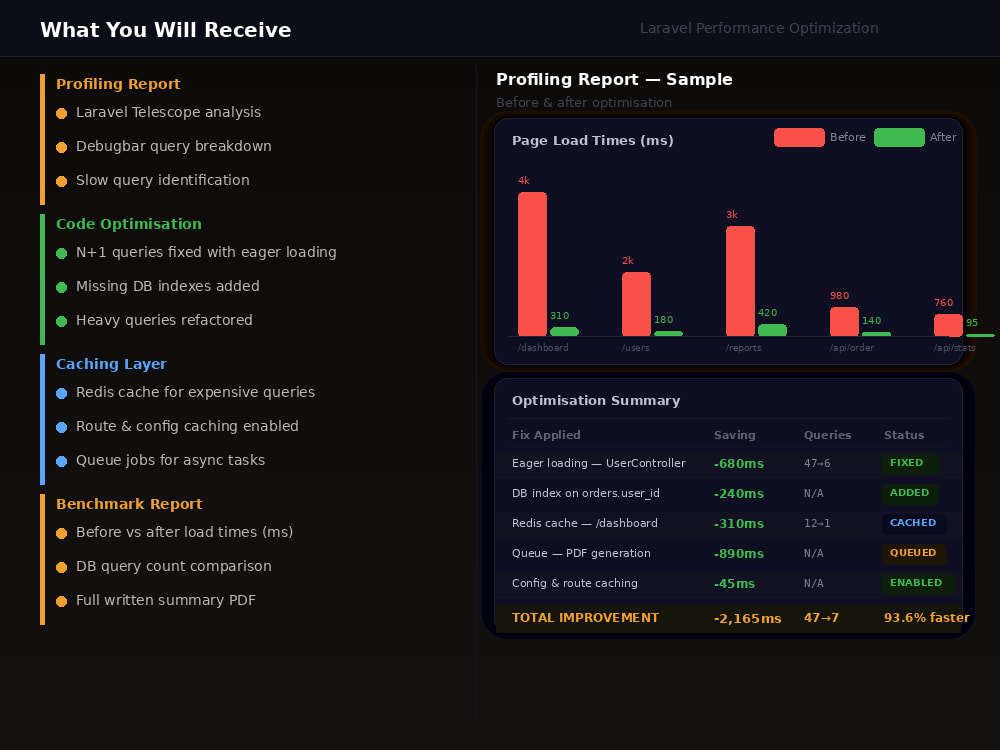
Task: Click the green bullet beside Heavy queries refactored
Action: [61, 321]
